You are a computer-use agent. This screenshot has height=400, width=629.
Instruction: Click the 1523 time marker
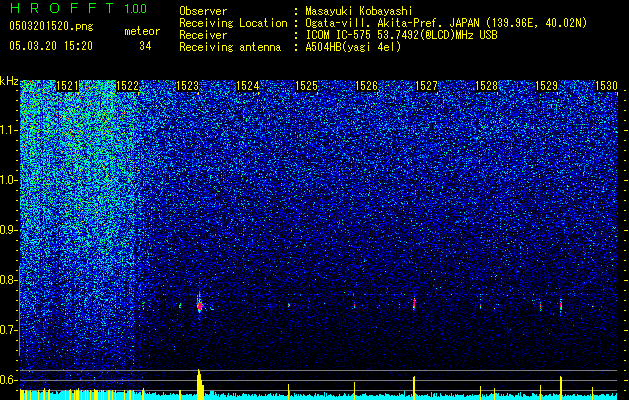[187, 86]
